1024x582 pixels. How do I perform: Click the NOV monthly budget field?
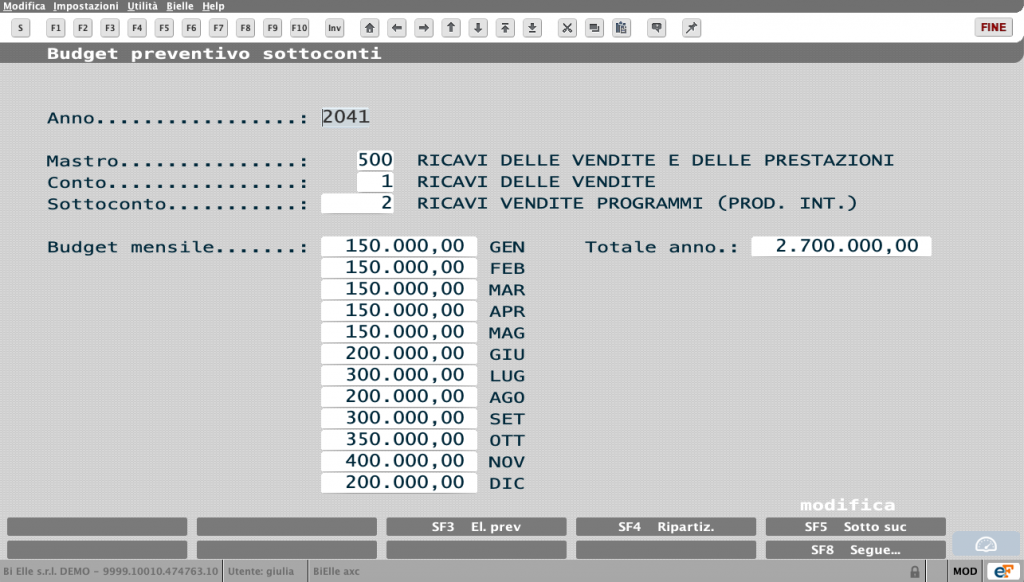(x=399, y=461)
